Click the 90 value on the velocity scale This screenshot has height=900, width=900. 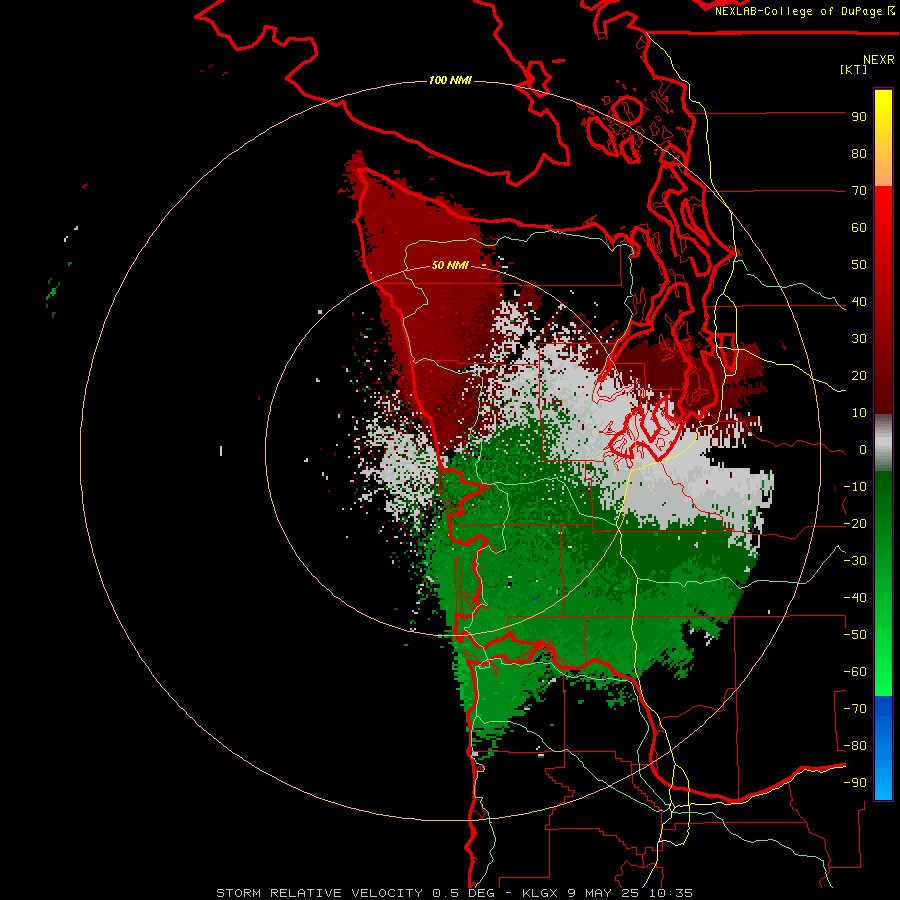[x=859, y=117]
